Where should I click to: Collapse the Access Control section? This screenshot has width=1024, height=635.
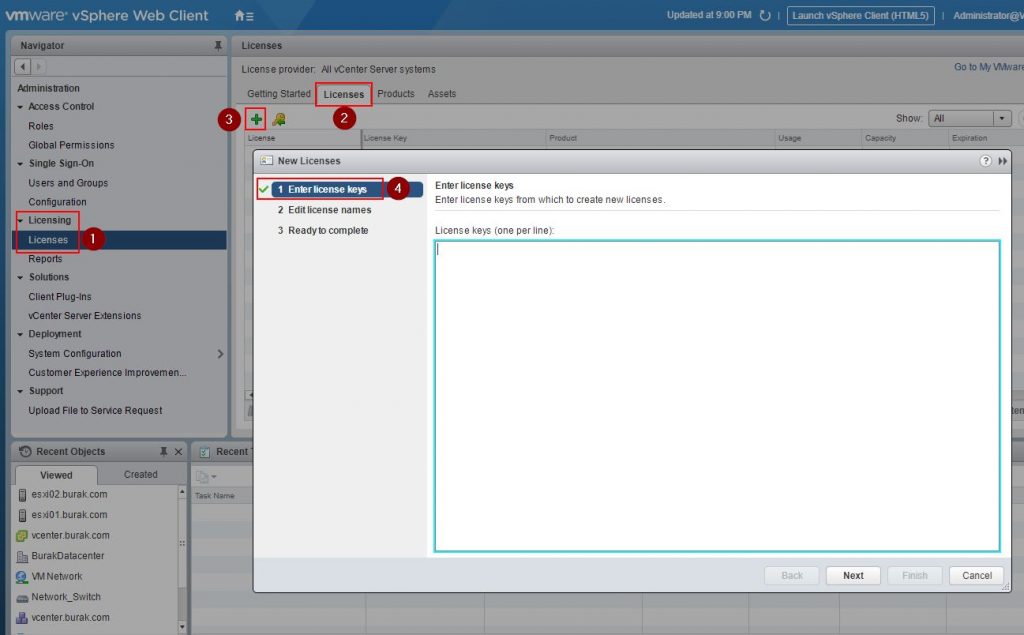(x=21, y=107)
